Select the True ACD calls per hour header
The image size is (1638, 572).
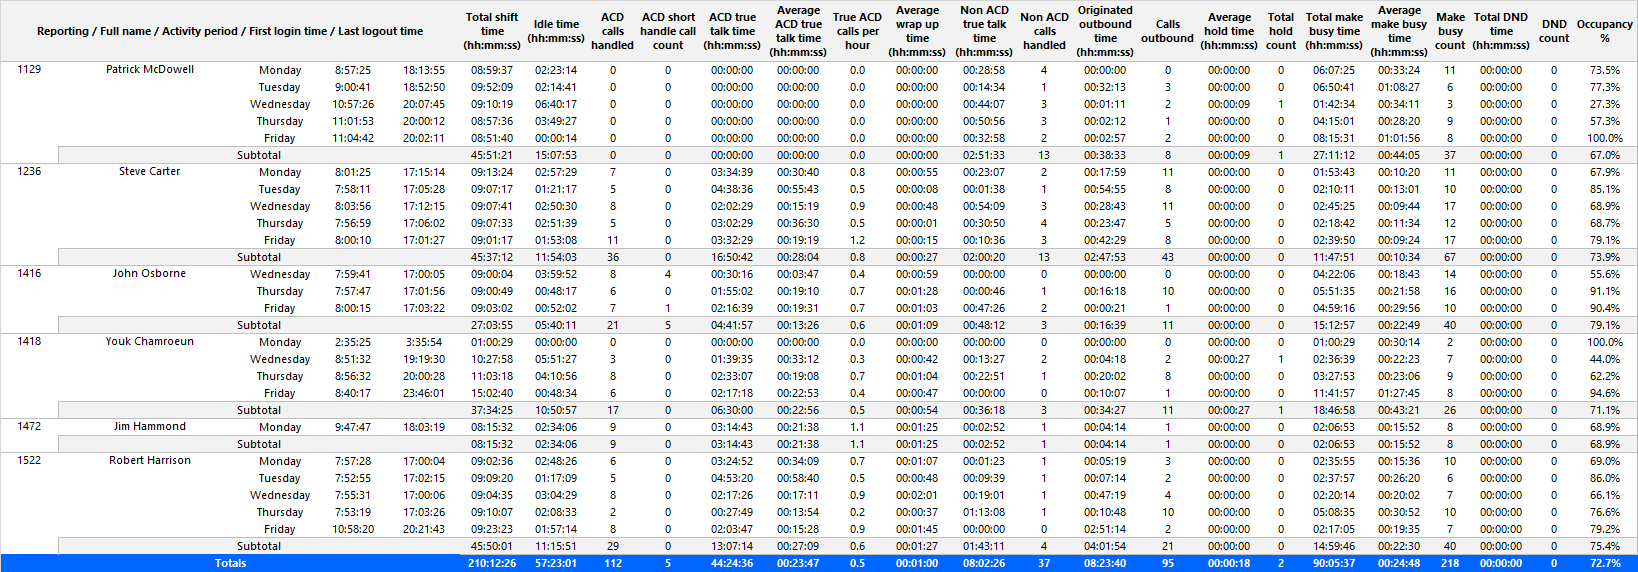(857, 31)
